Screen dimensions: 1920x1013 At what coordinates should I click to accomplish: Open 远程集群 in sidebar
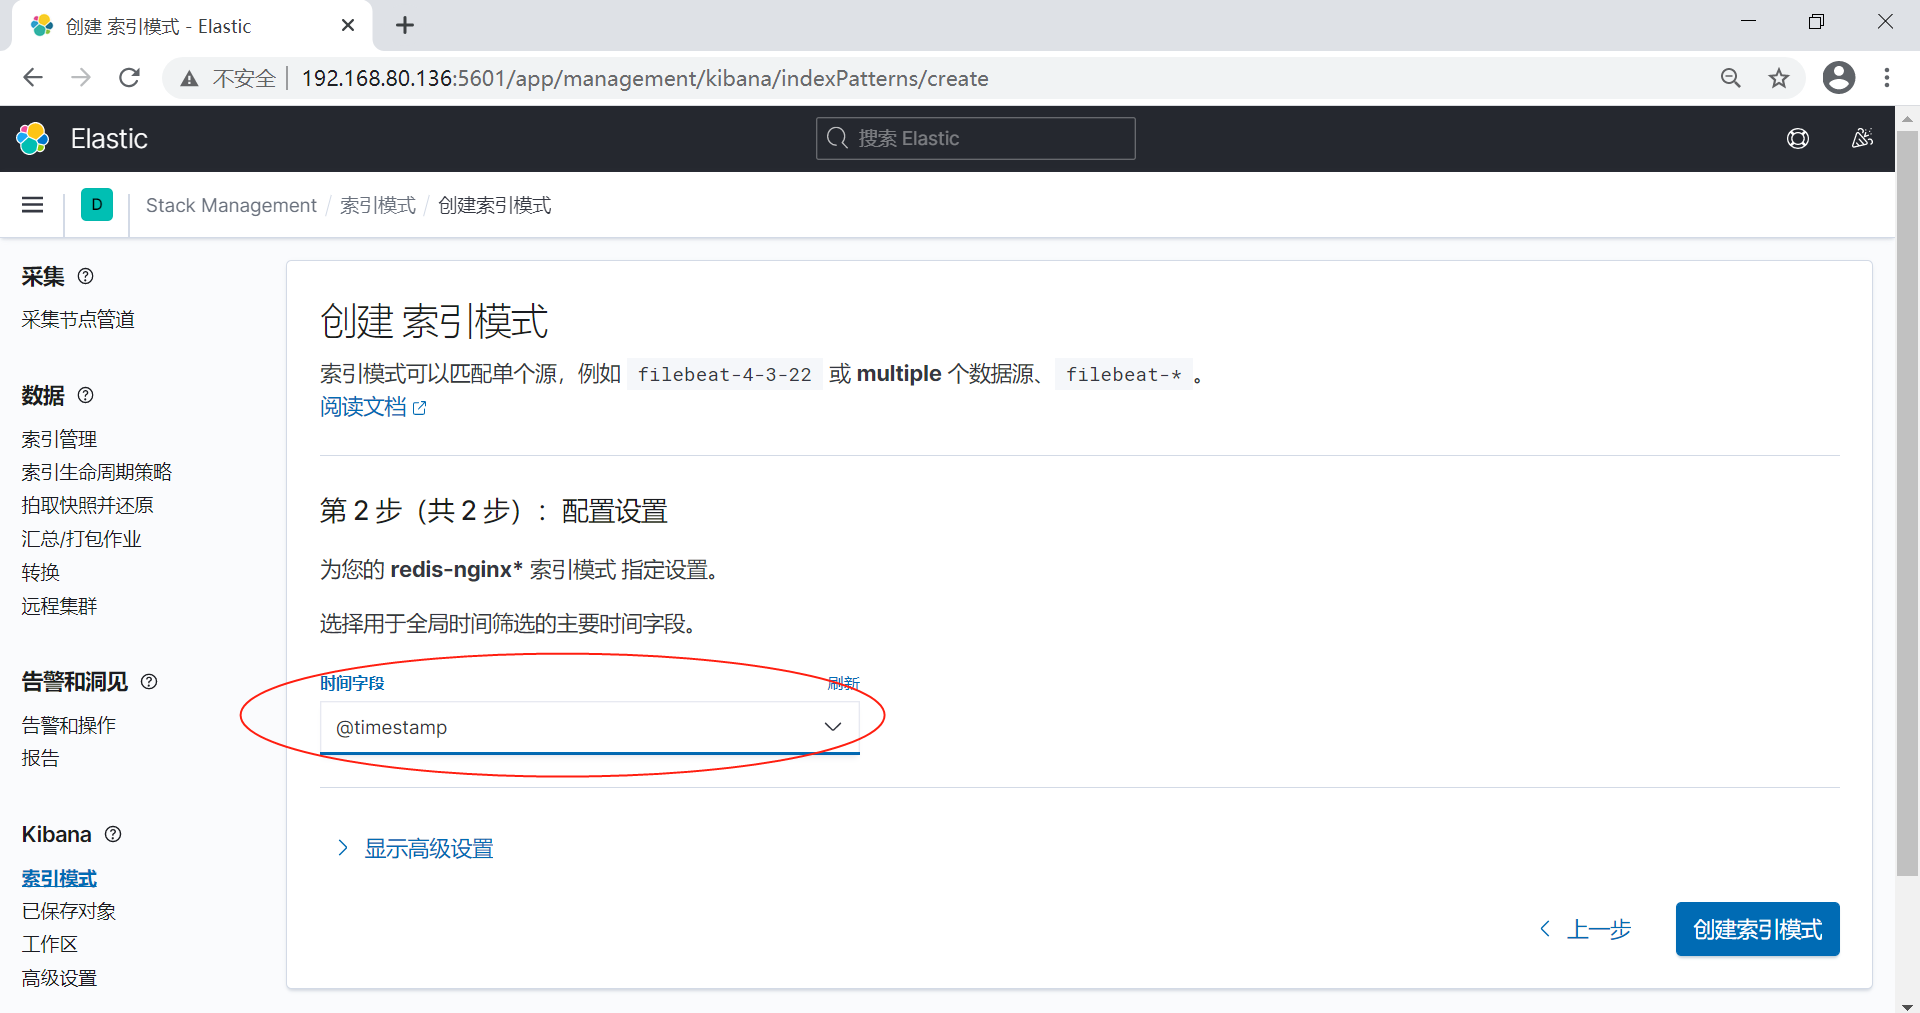coord(59,606)
